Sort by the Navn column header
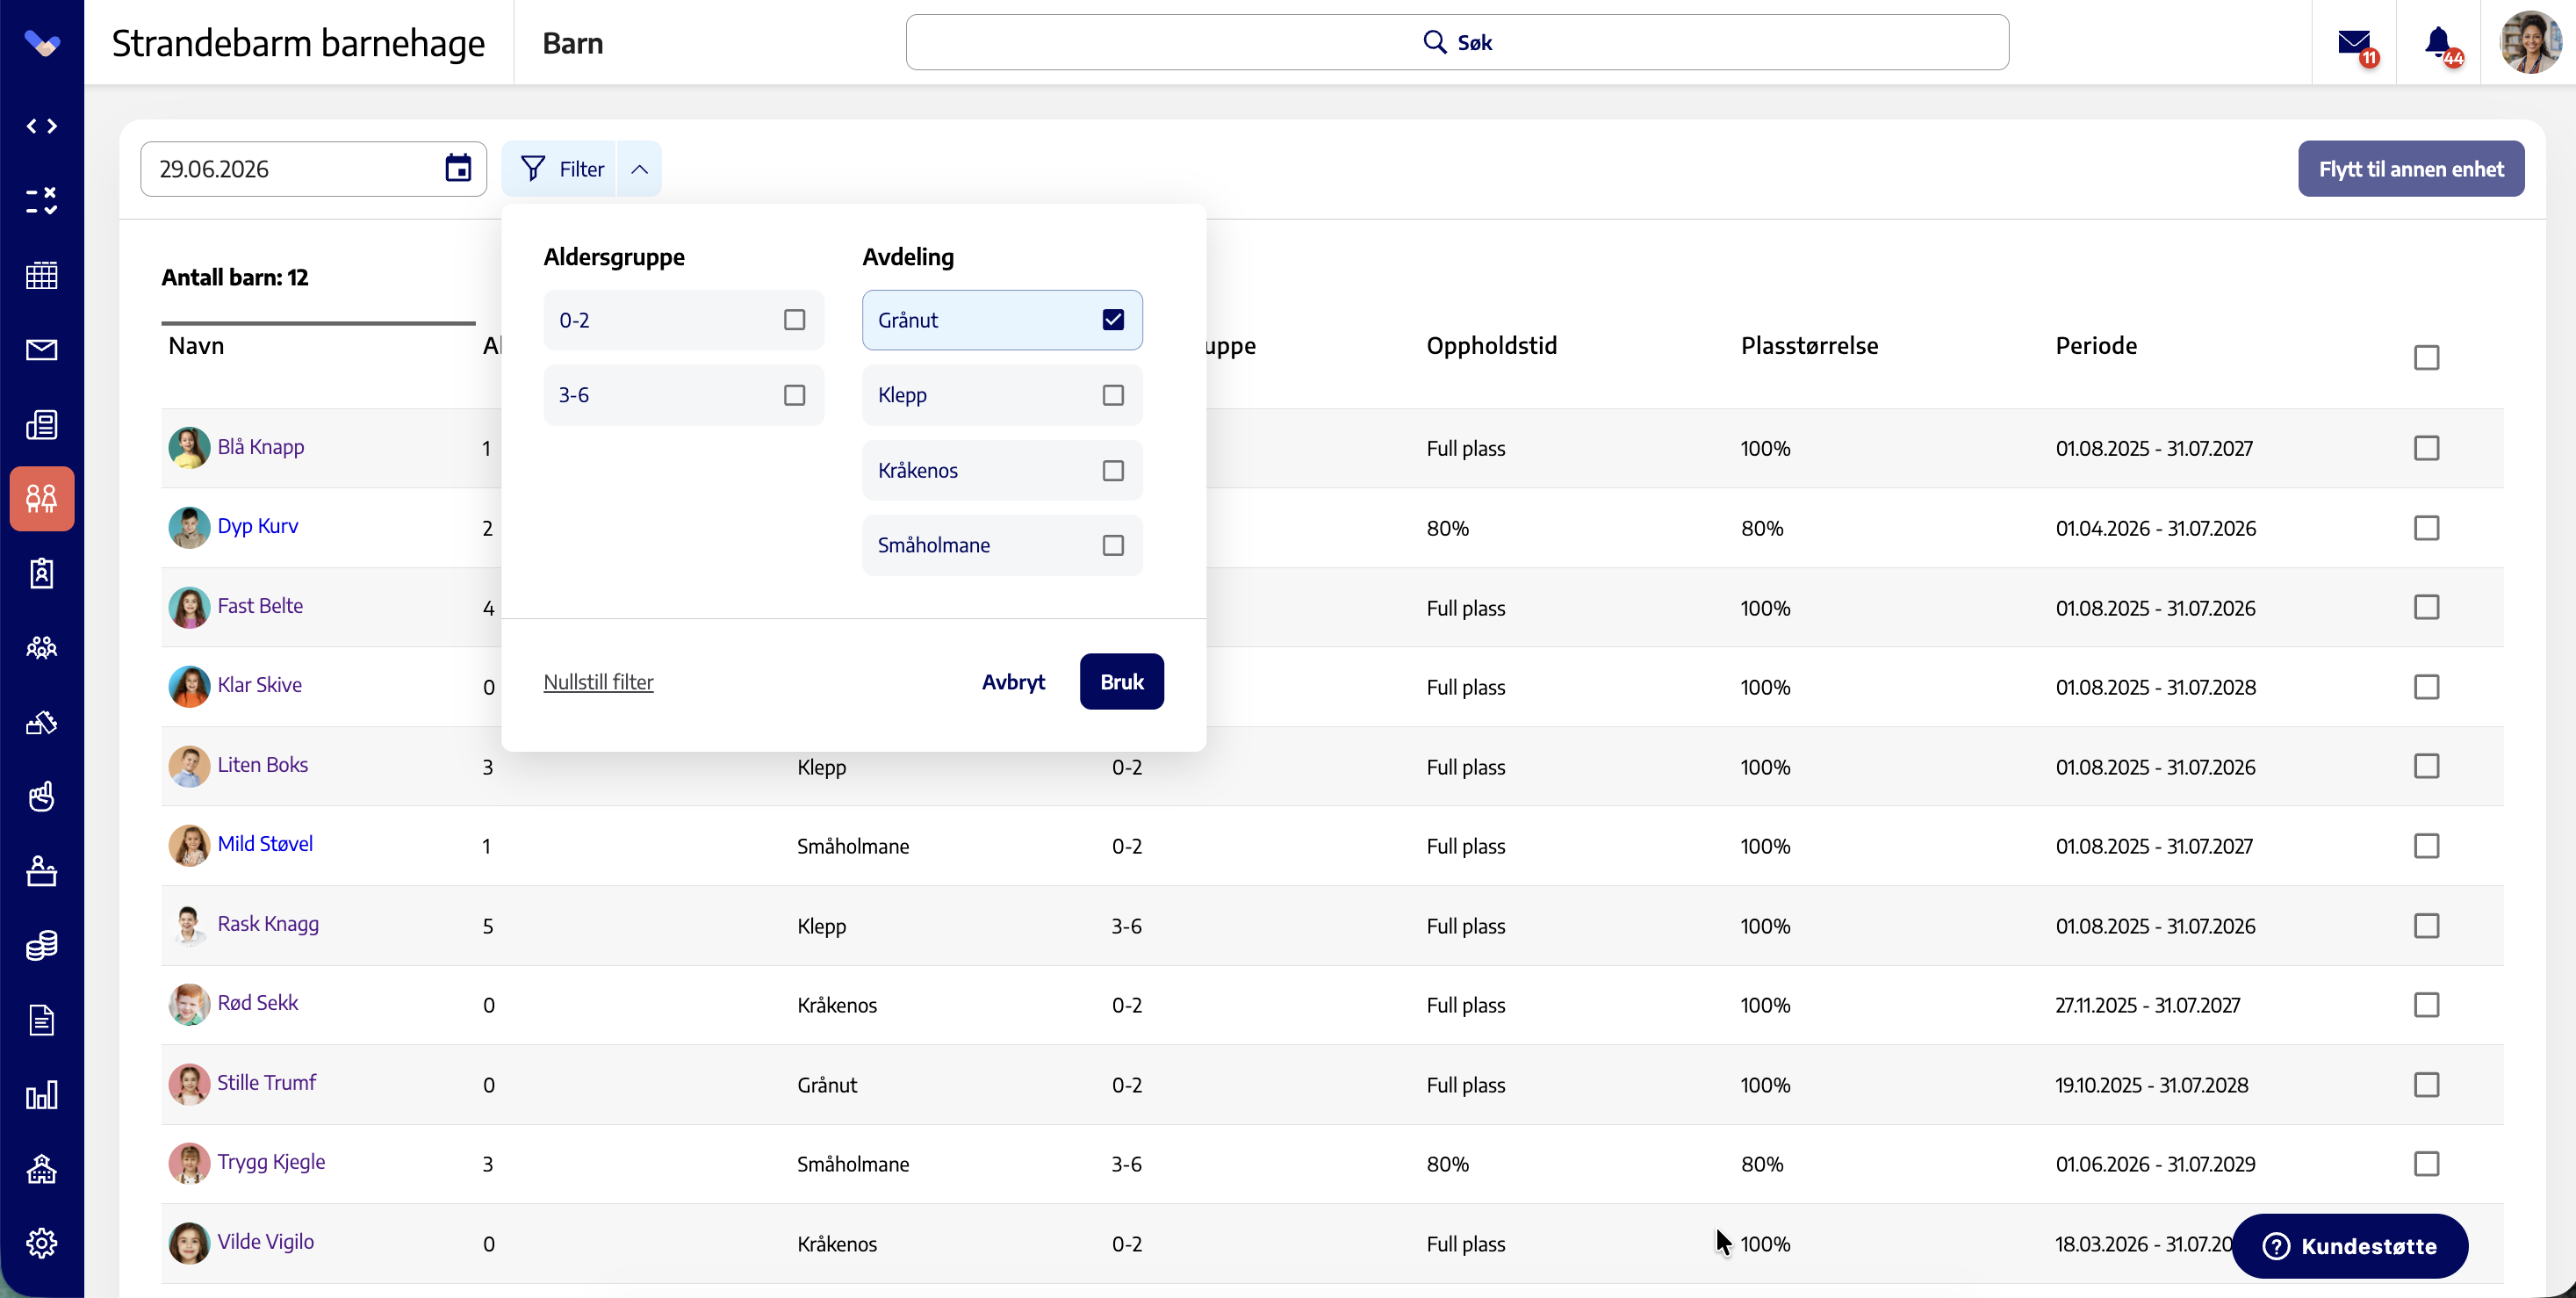Image resolution: width=2576 pixels, height=1298 pixels. 196,345
